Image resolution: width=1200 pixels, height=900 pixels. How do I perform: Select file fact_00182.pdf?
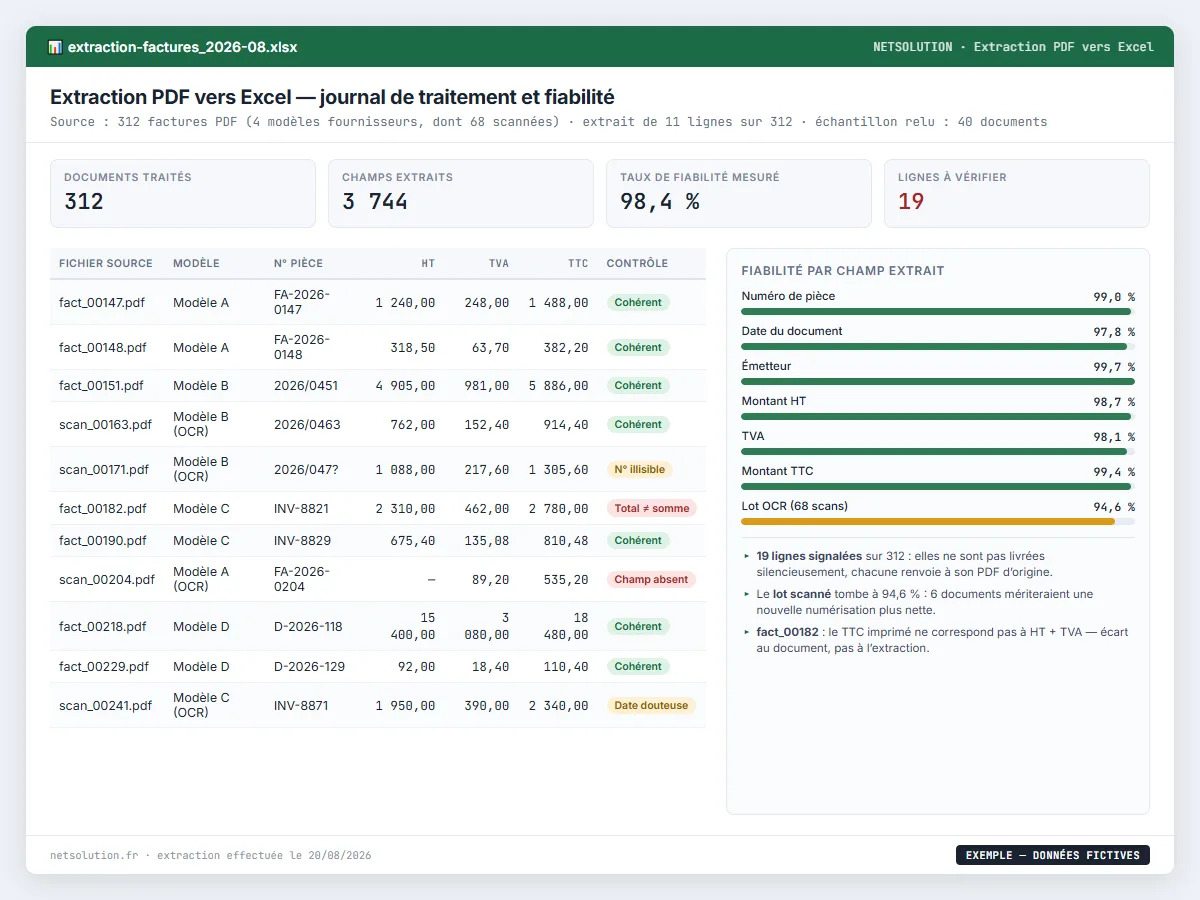point(102,508)
